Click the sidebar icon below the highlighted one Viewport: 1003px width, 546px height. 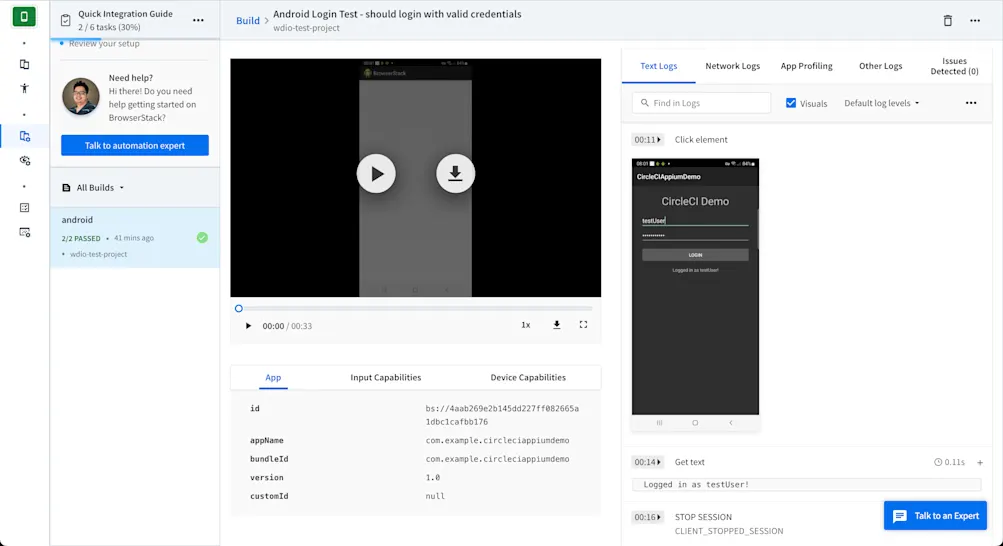click(24, 160)
